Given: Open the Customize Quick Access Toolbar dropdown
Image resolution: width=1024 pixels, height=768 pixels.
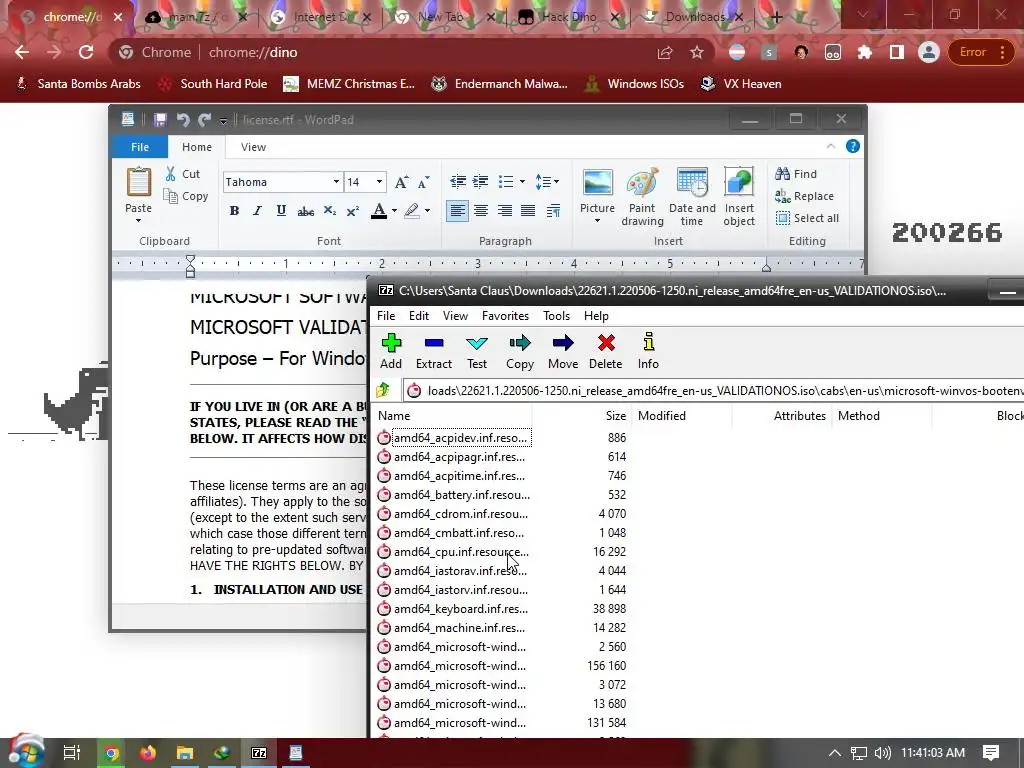Looking at the screenshot, I should 223,120.
